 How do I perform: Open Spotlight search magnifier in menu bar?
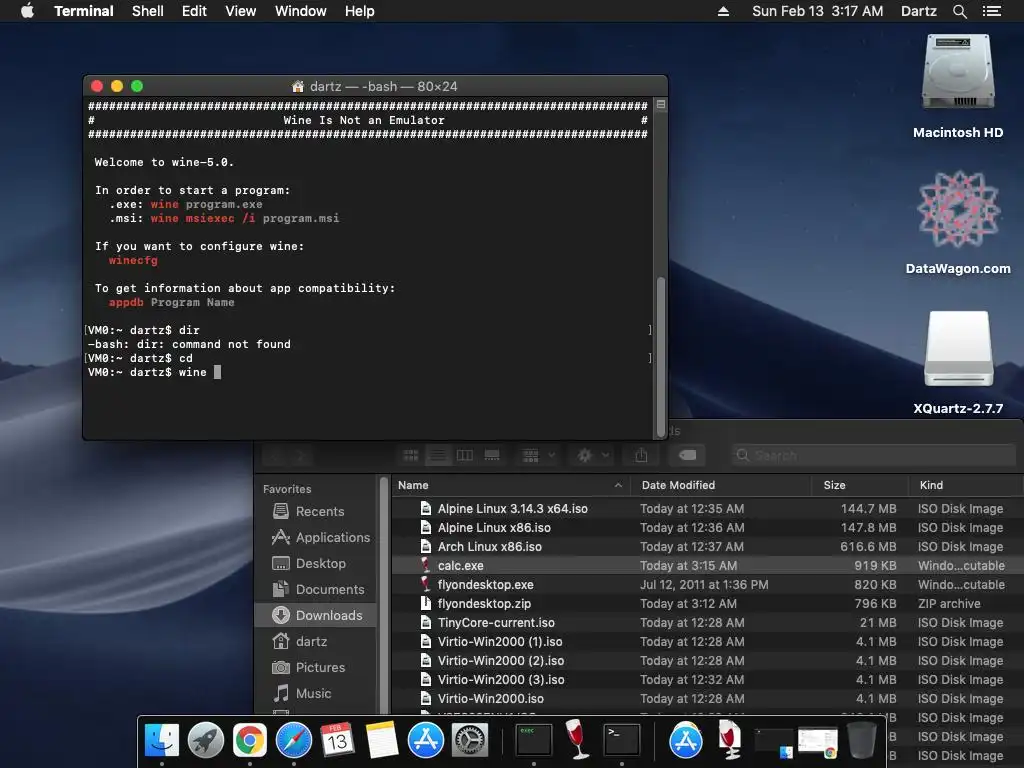pos(959,11)
